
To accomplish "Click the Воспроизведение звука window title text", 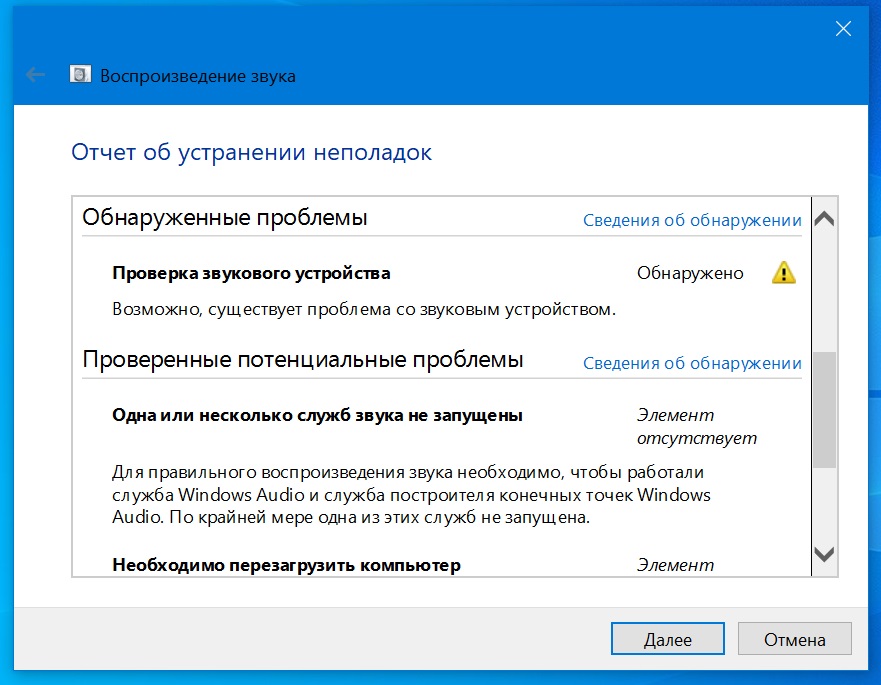I will [196, 76].
